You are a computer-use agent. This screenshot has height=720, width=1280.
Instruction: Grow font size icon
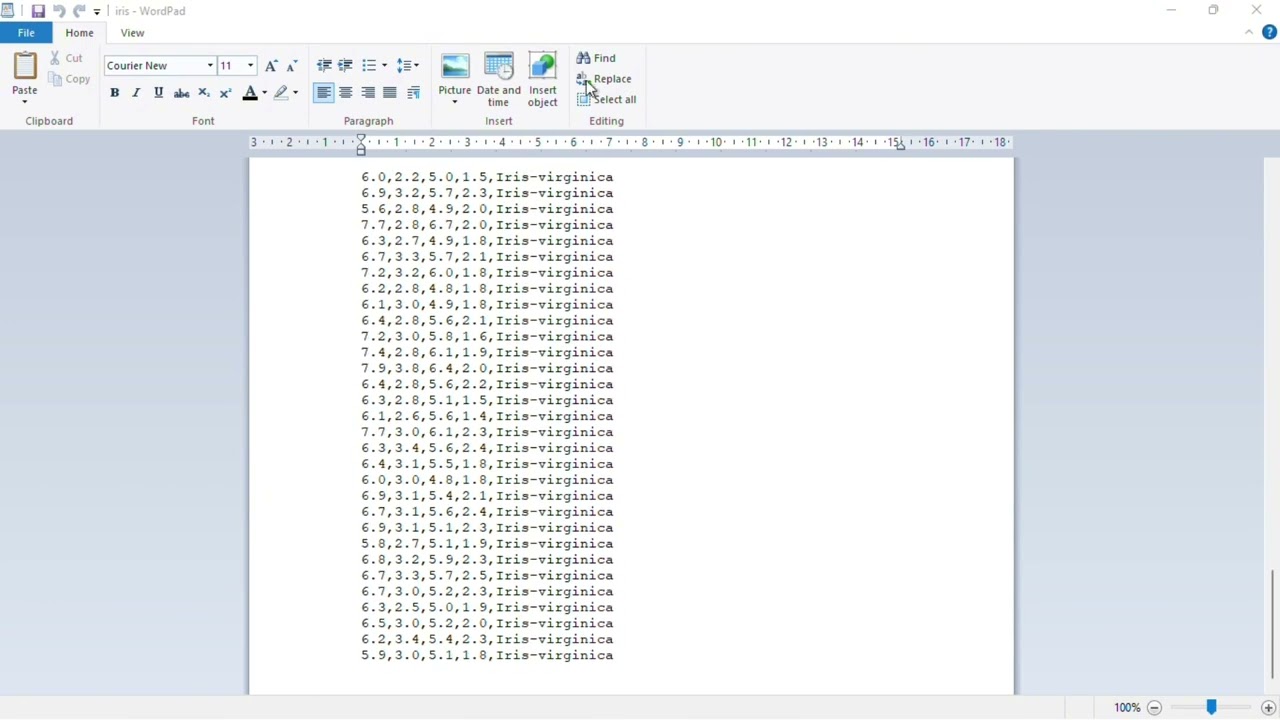pos(271,66)
